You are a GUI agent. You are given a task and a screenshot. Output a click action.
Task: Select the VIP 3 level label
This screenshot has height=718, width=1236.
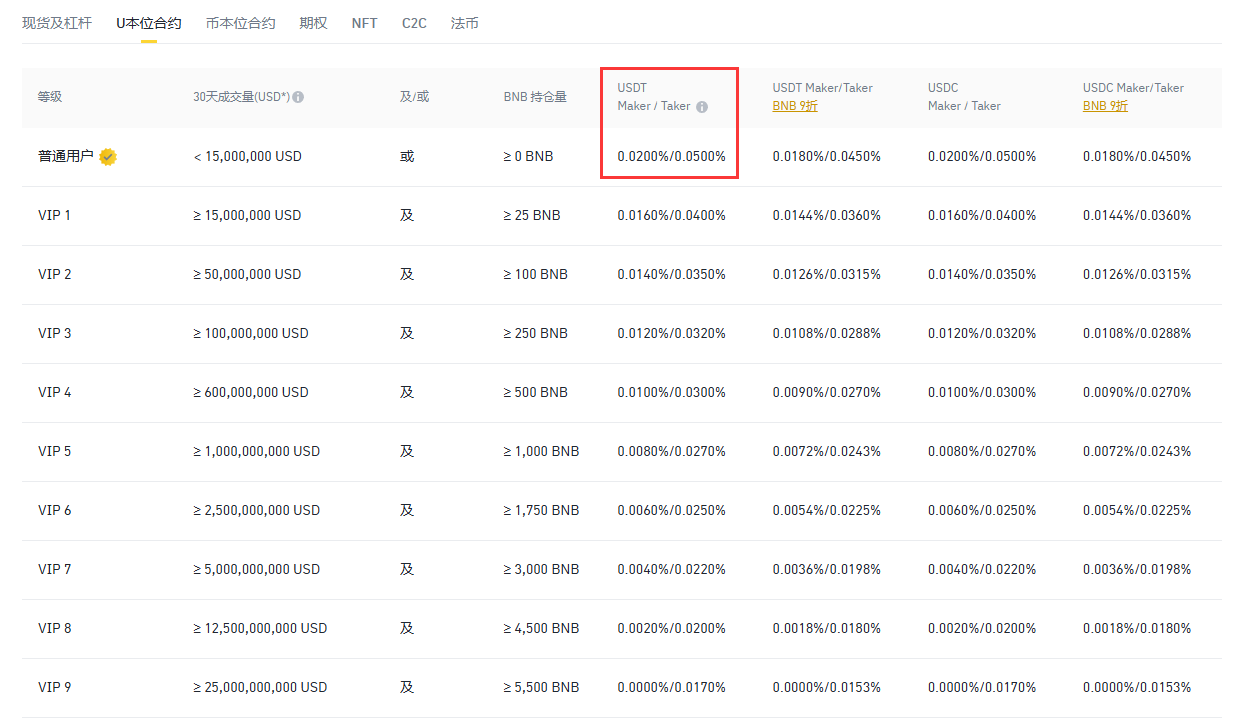tap(55, 333)
